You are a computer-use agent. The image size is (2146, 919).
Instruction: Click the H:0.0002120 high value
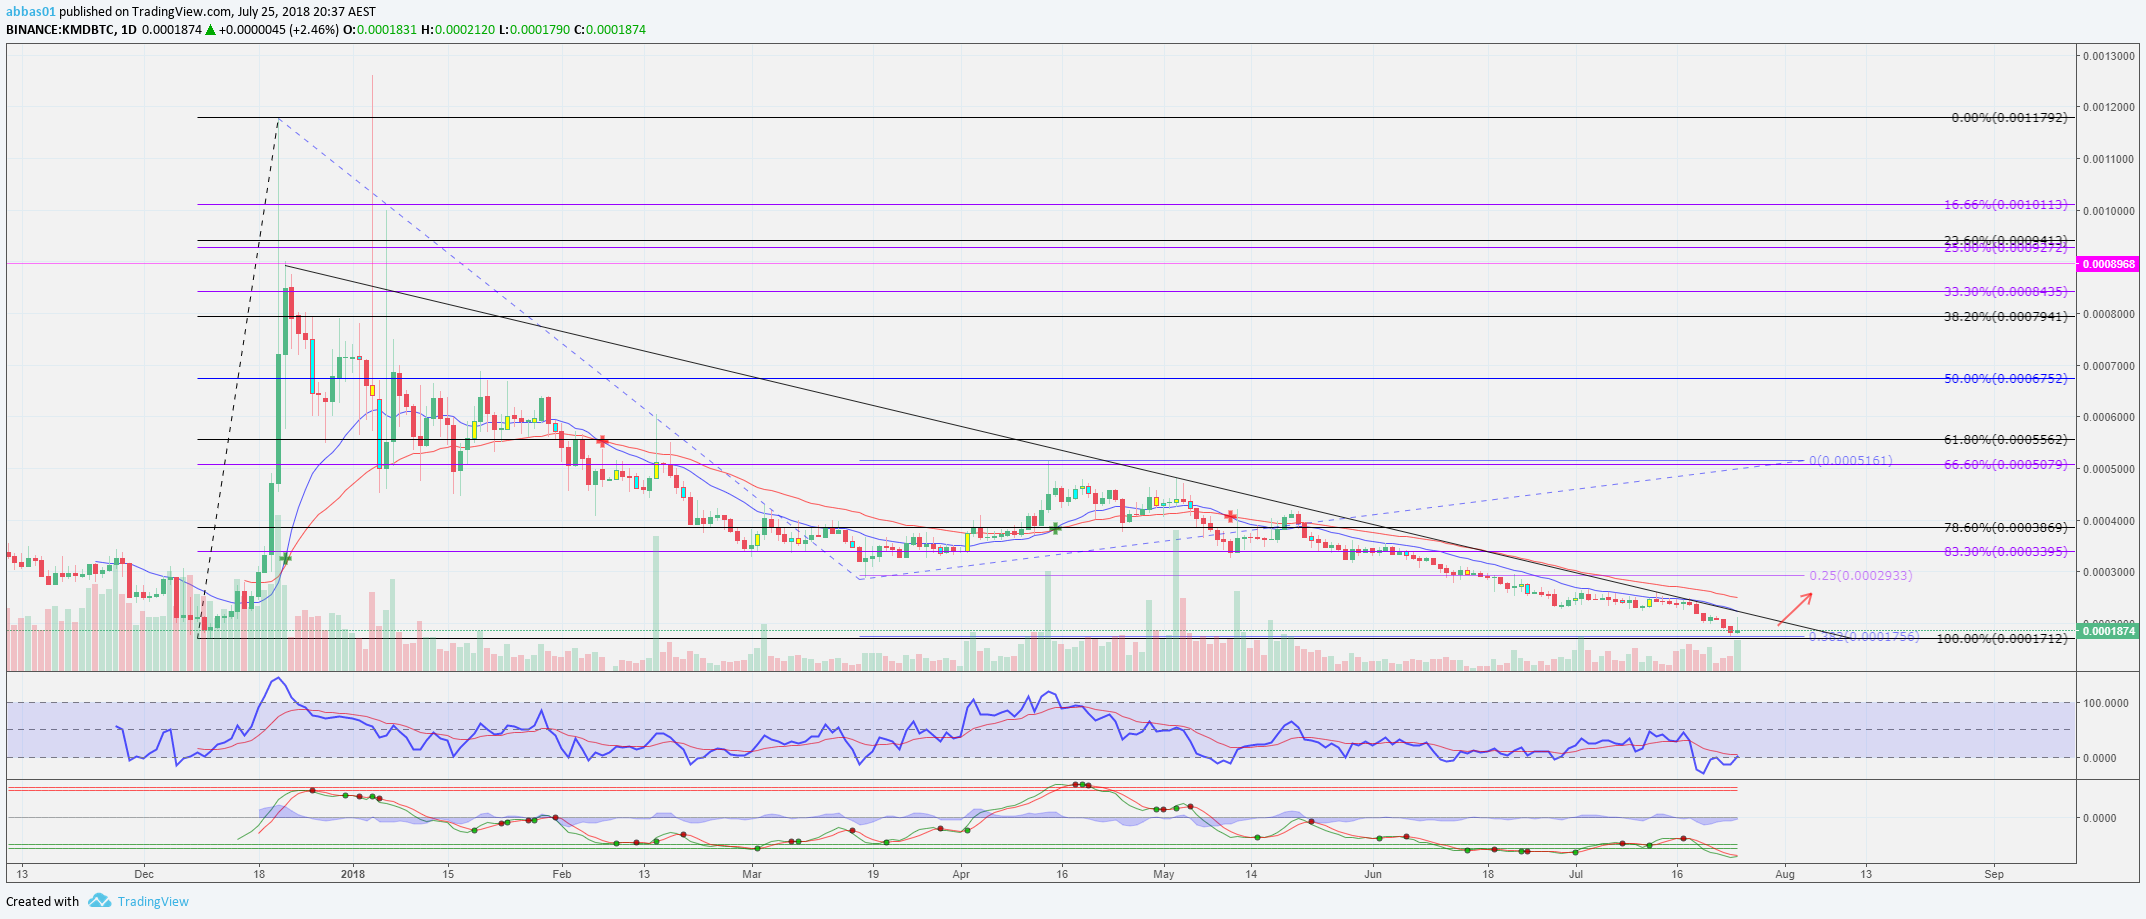458,30
